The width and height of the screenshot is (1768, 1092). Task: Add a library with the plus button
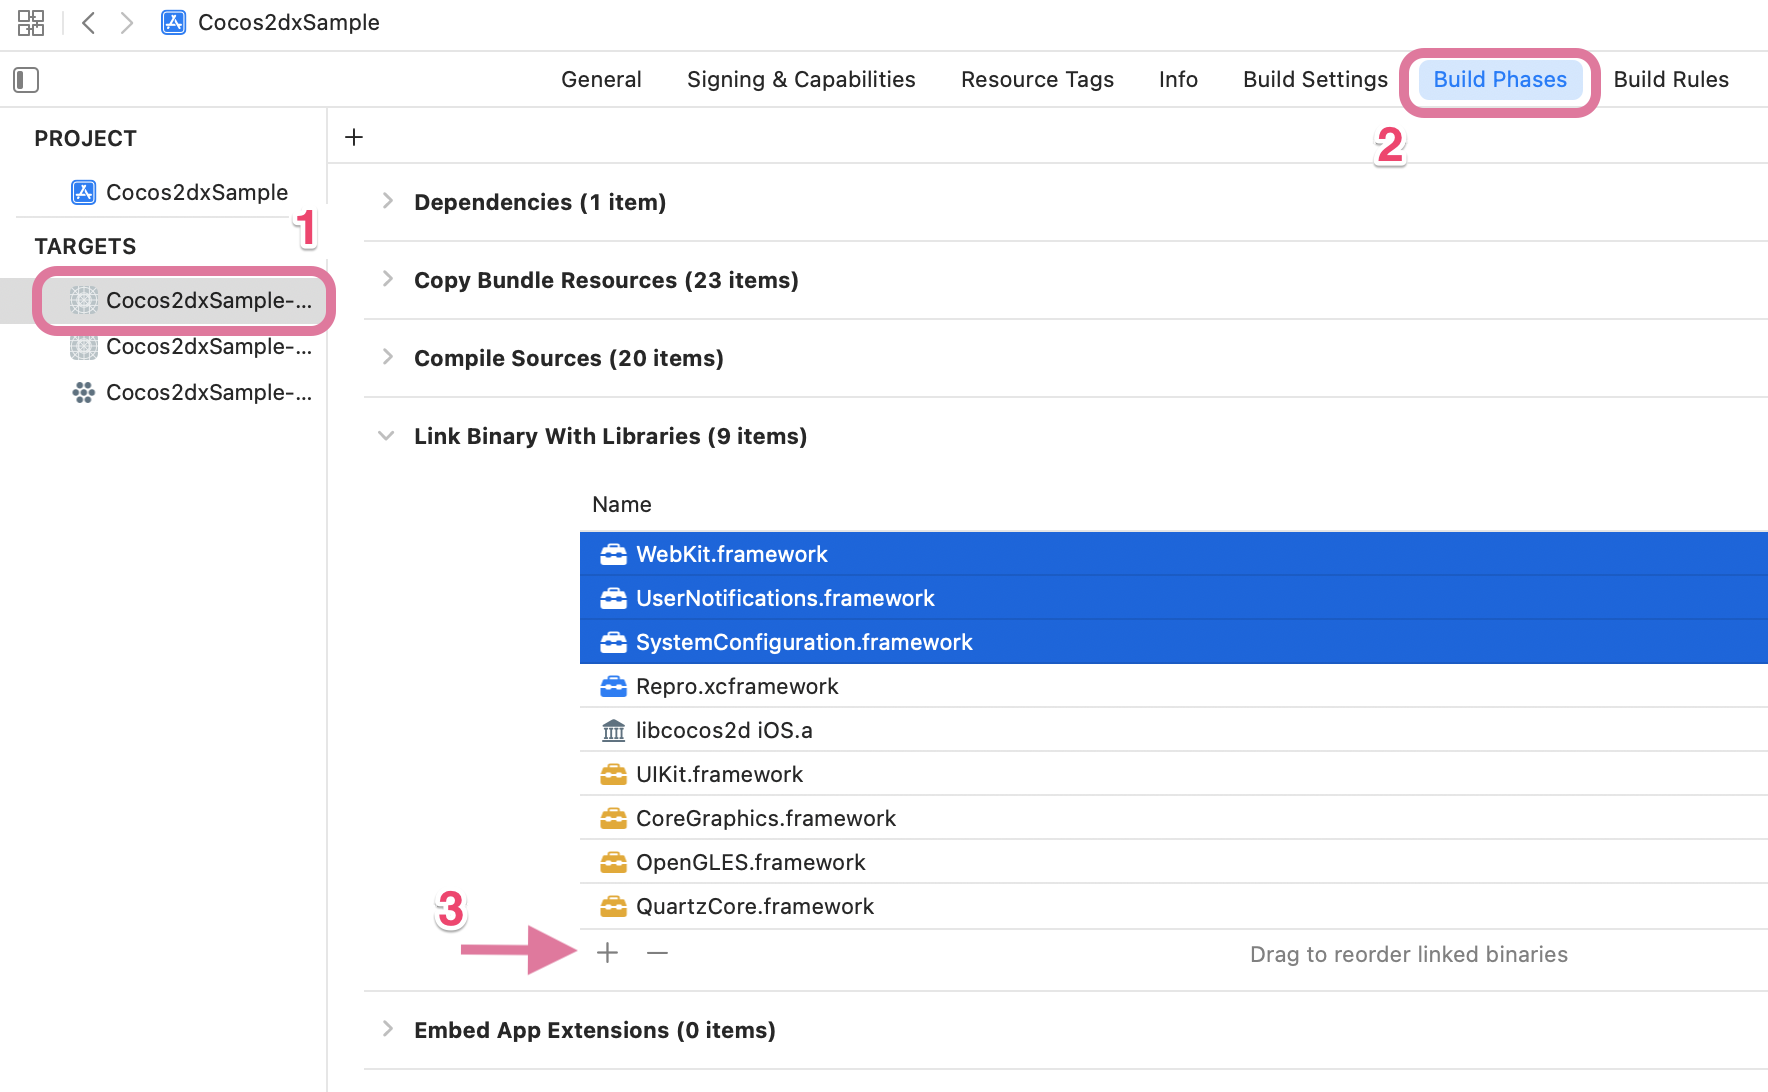click(x=607, y=953)
